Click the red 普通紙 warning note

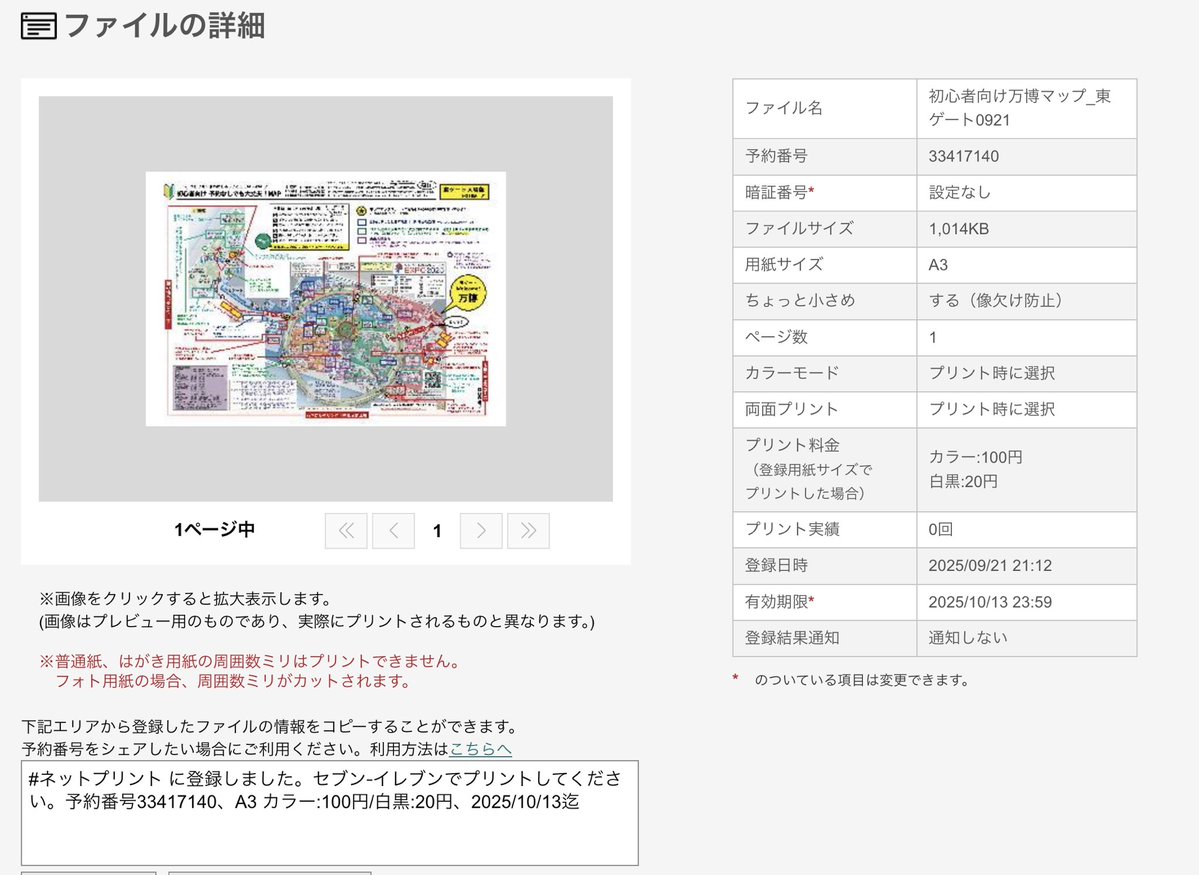pos(250,671)
